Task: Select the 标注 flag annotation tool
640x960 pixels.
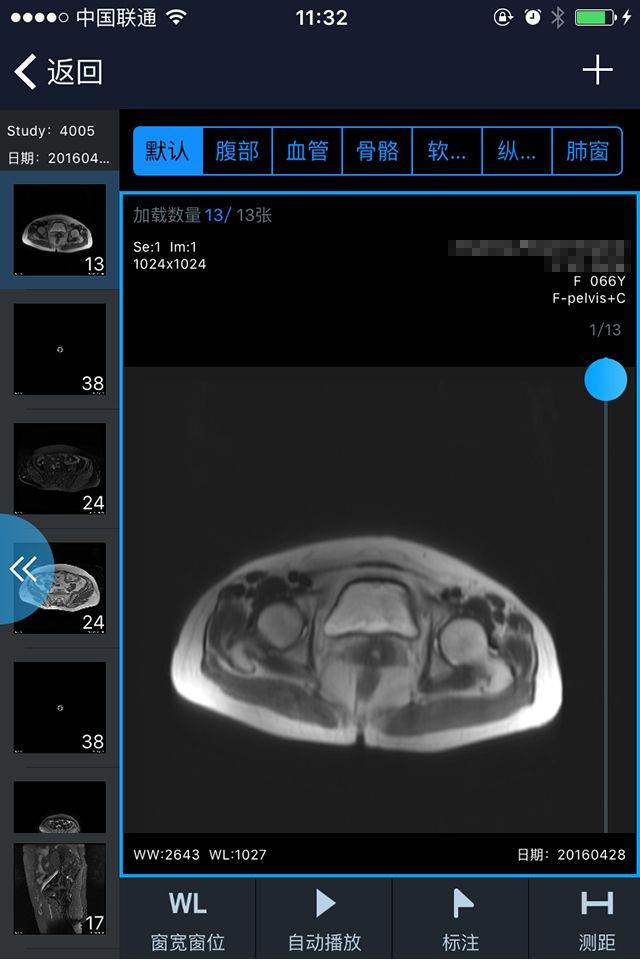Action: (x=461, y=920)
